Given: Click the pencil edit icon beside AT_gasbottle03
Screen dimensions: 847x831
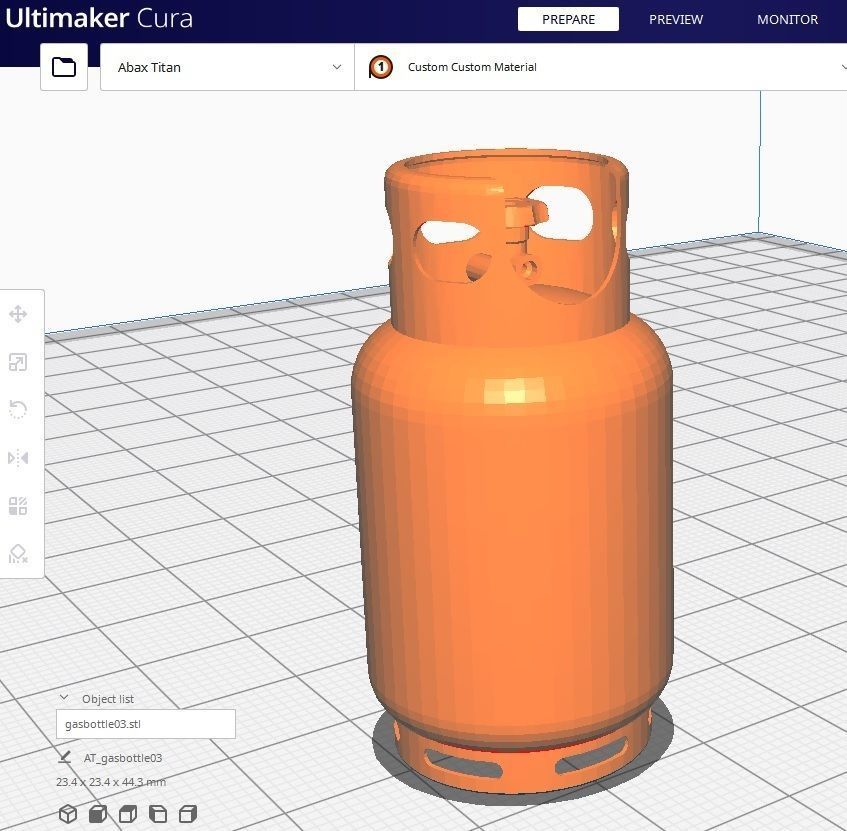Looking at the screenshot, I should pos(64,758).
